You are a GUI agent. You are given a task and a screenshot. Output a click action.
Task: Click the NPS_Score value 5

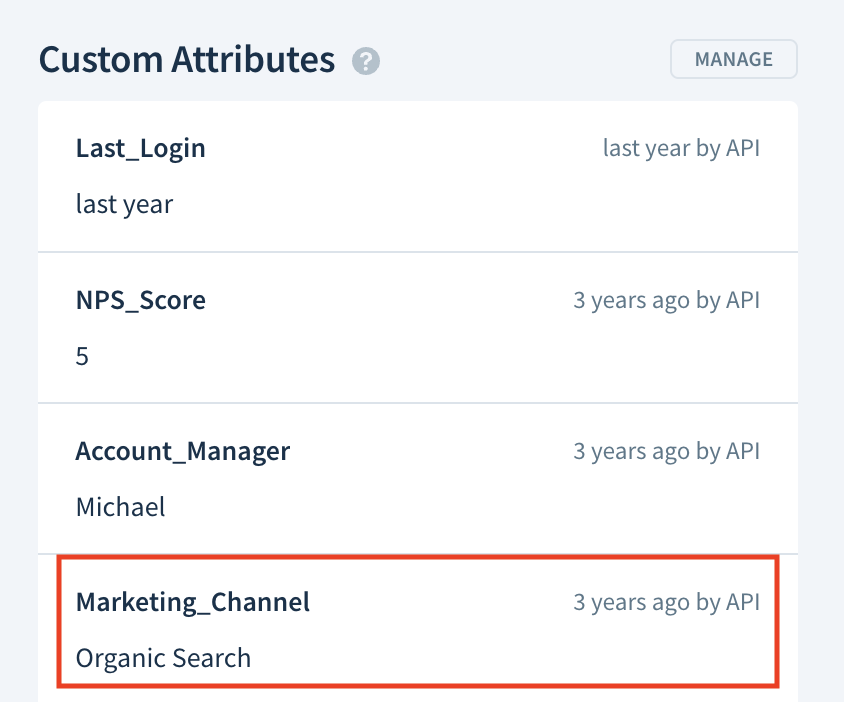[x=82, y=356]
